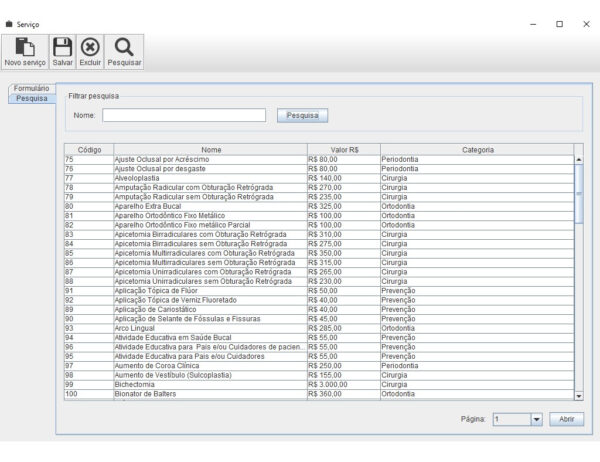
Task: Click the R$ 285,00 value cell
Action: (x=344, y=328)
